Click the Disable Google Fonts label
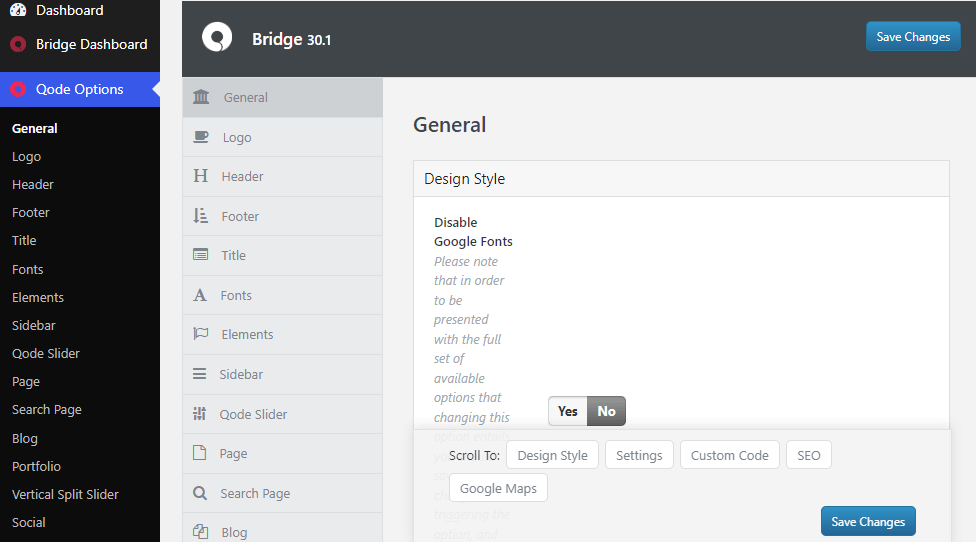 coord(474,231)
